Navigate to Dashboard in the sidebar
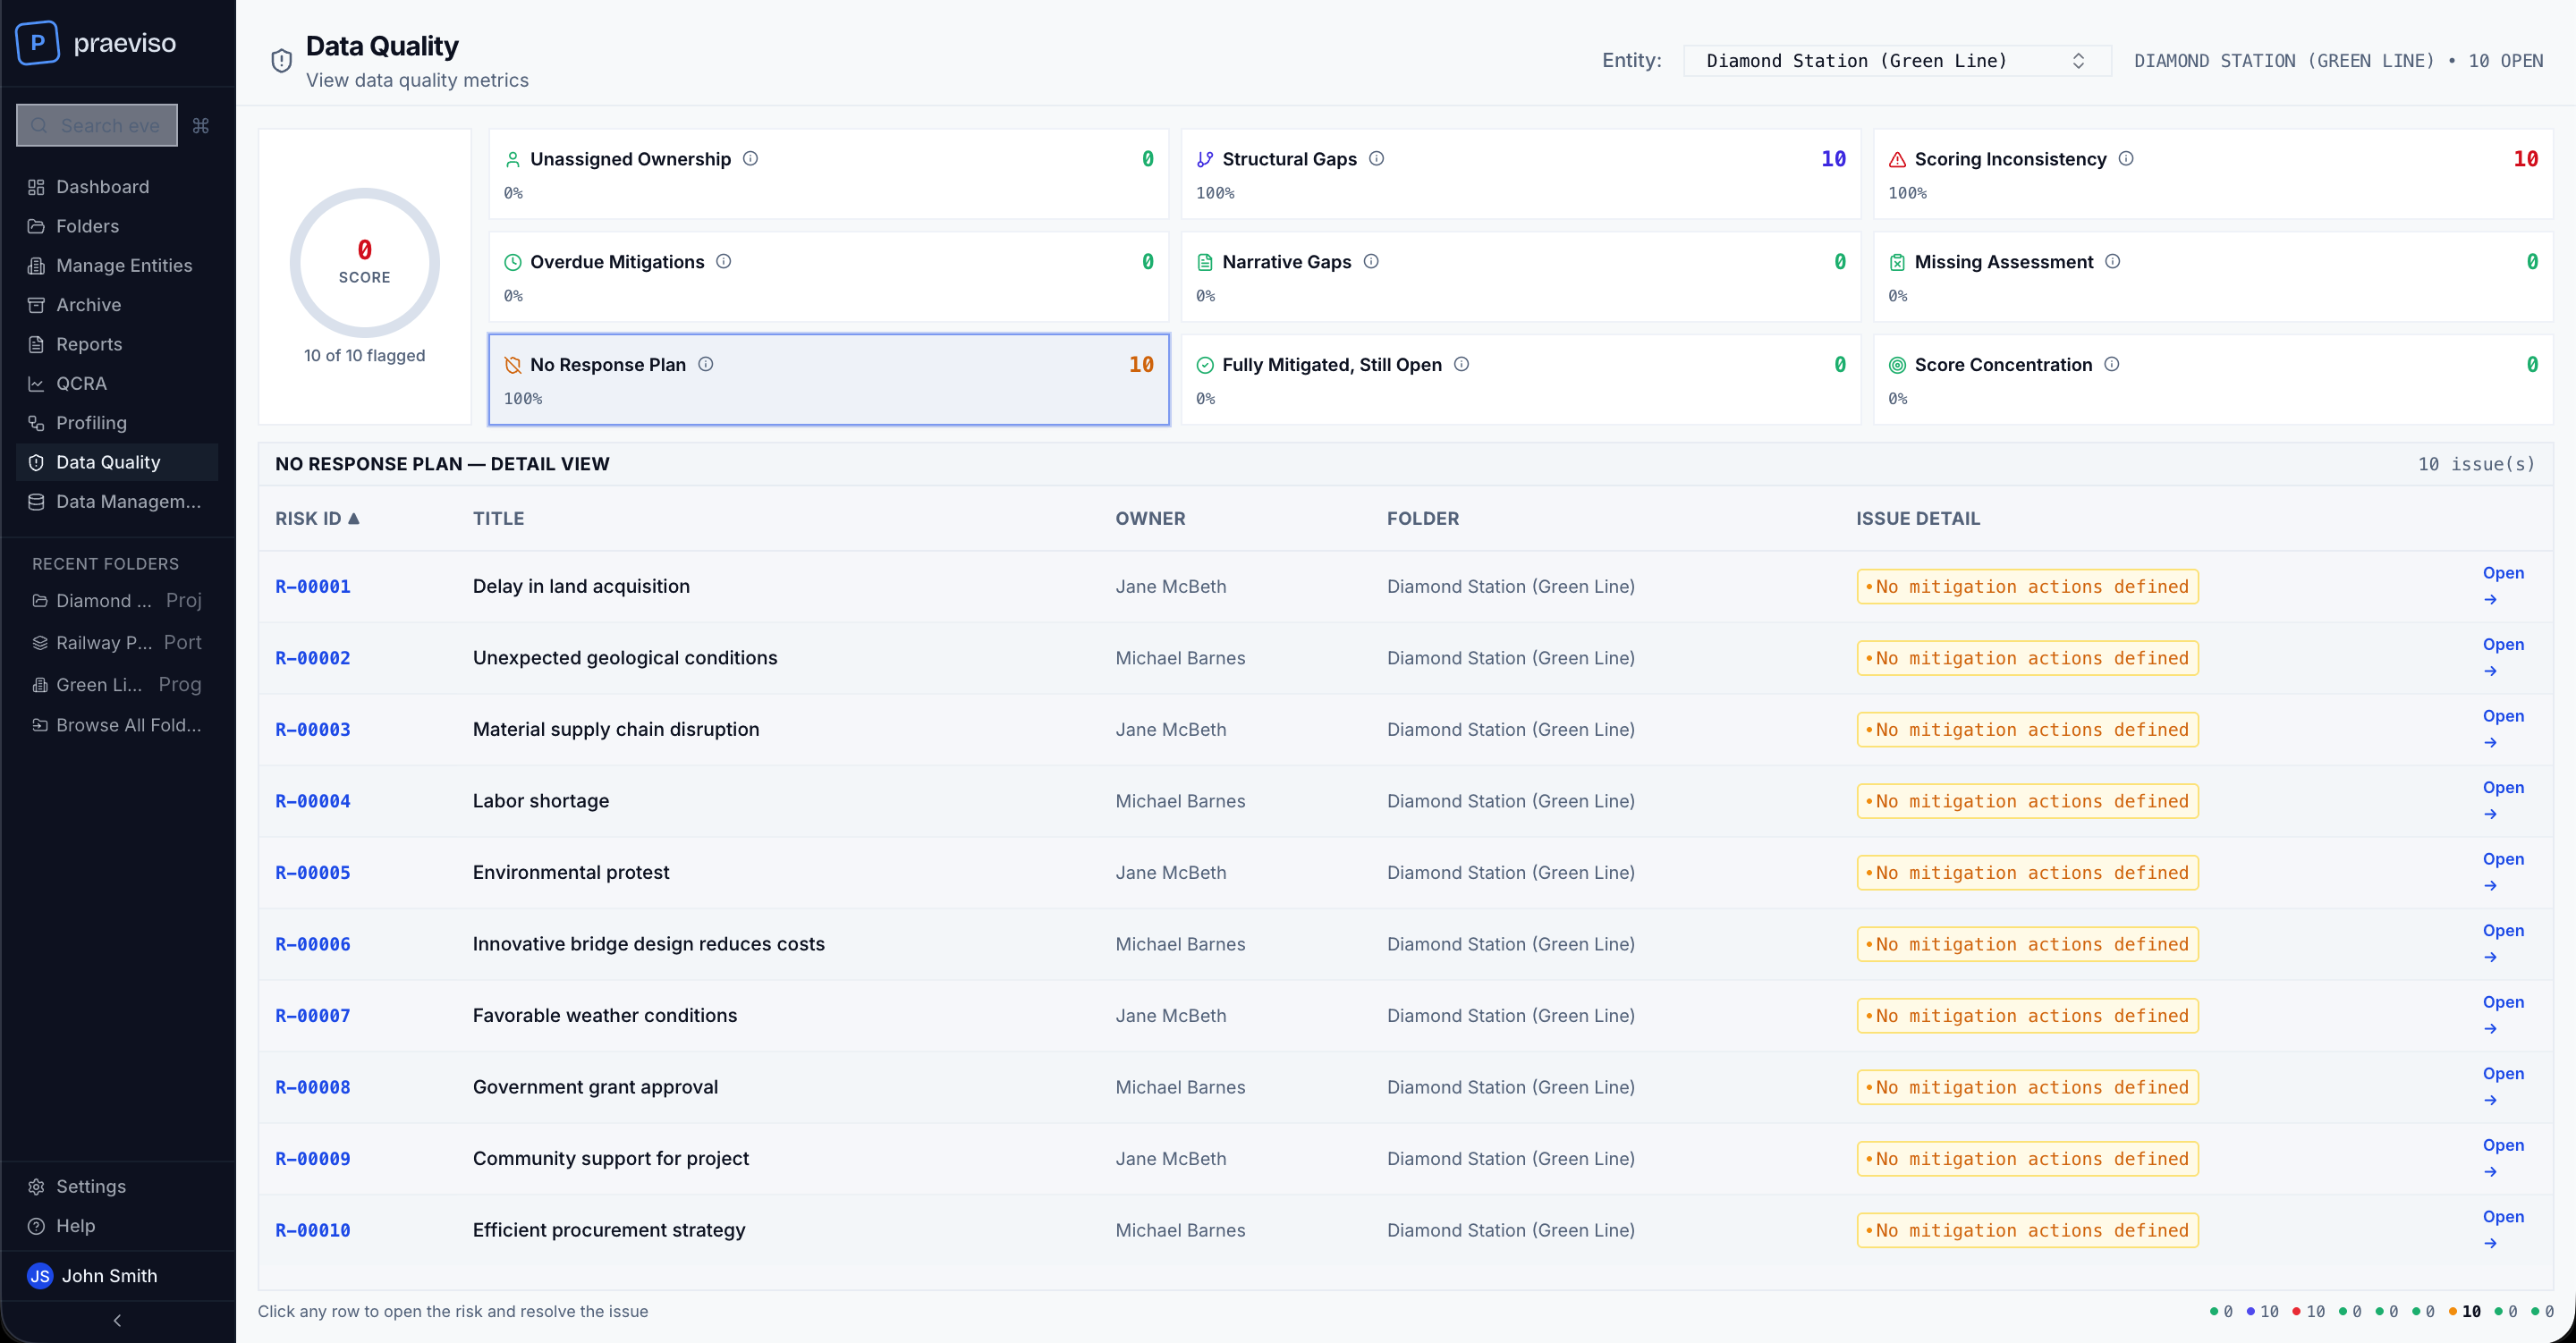 click(x=101, y=186)
